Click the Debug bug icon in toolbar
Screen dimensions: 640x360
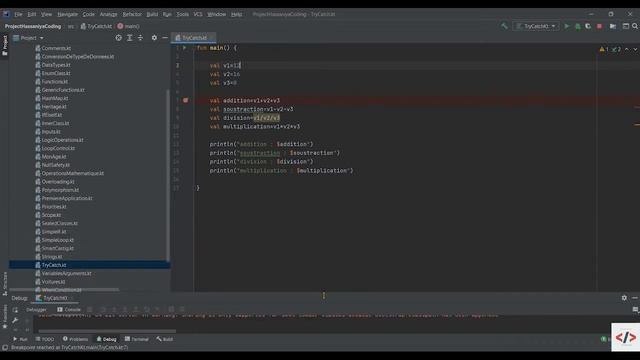pyautogui.click(x=578, y=26)
